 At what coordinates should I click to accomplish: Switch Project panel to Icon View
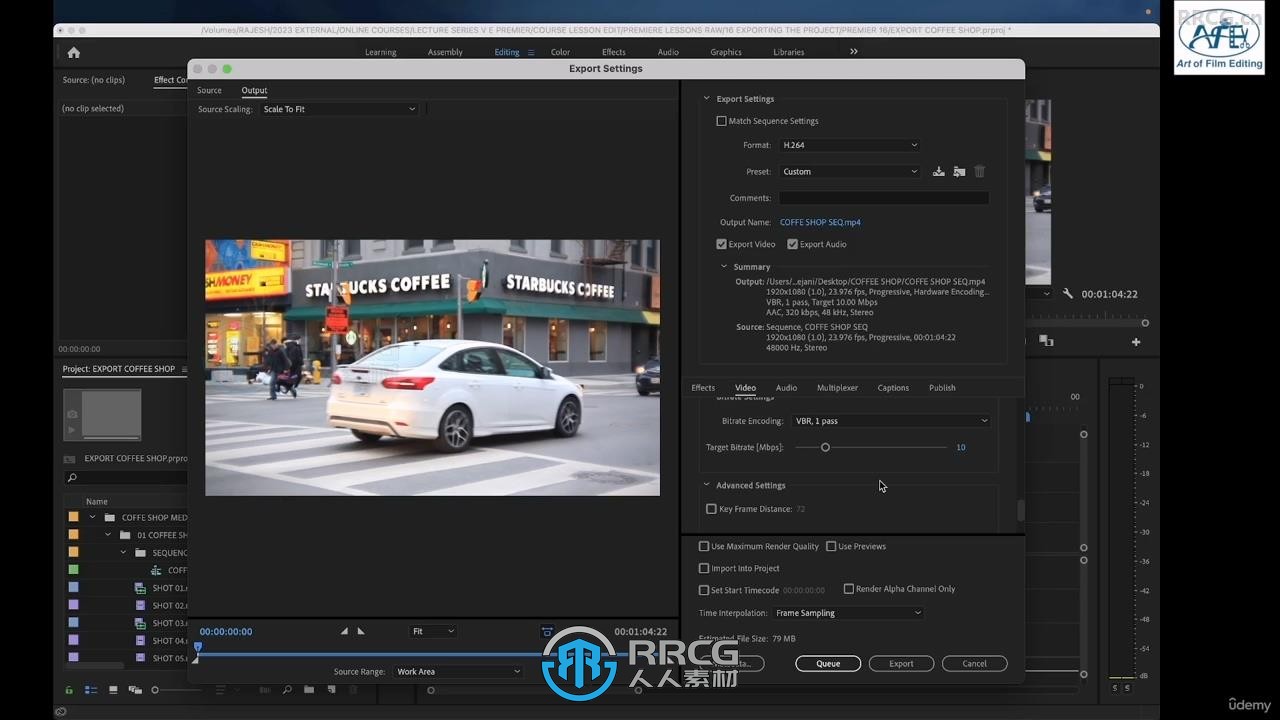tap(113, 690)
